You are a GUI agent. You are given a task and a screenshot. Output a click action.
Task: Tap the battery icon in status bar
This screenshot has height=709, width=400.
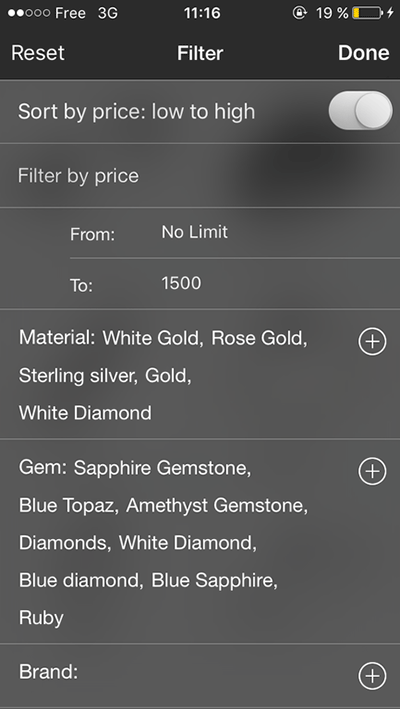[367, 13]
